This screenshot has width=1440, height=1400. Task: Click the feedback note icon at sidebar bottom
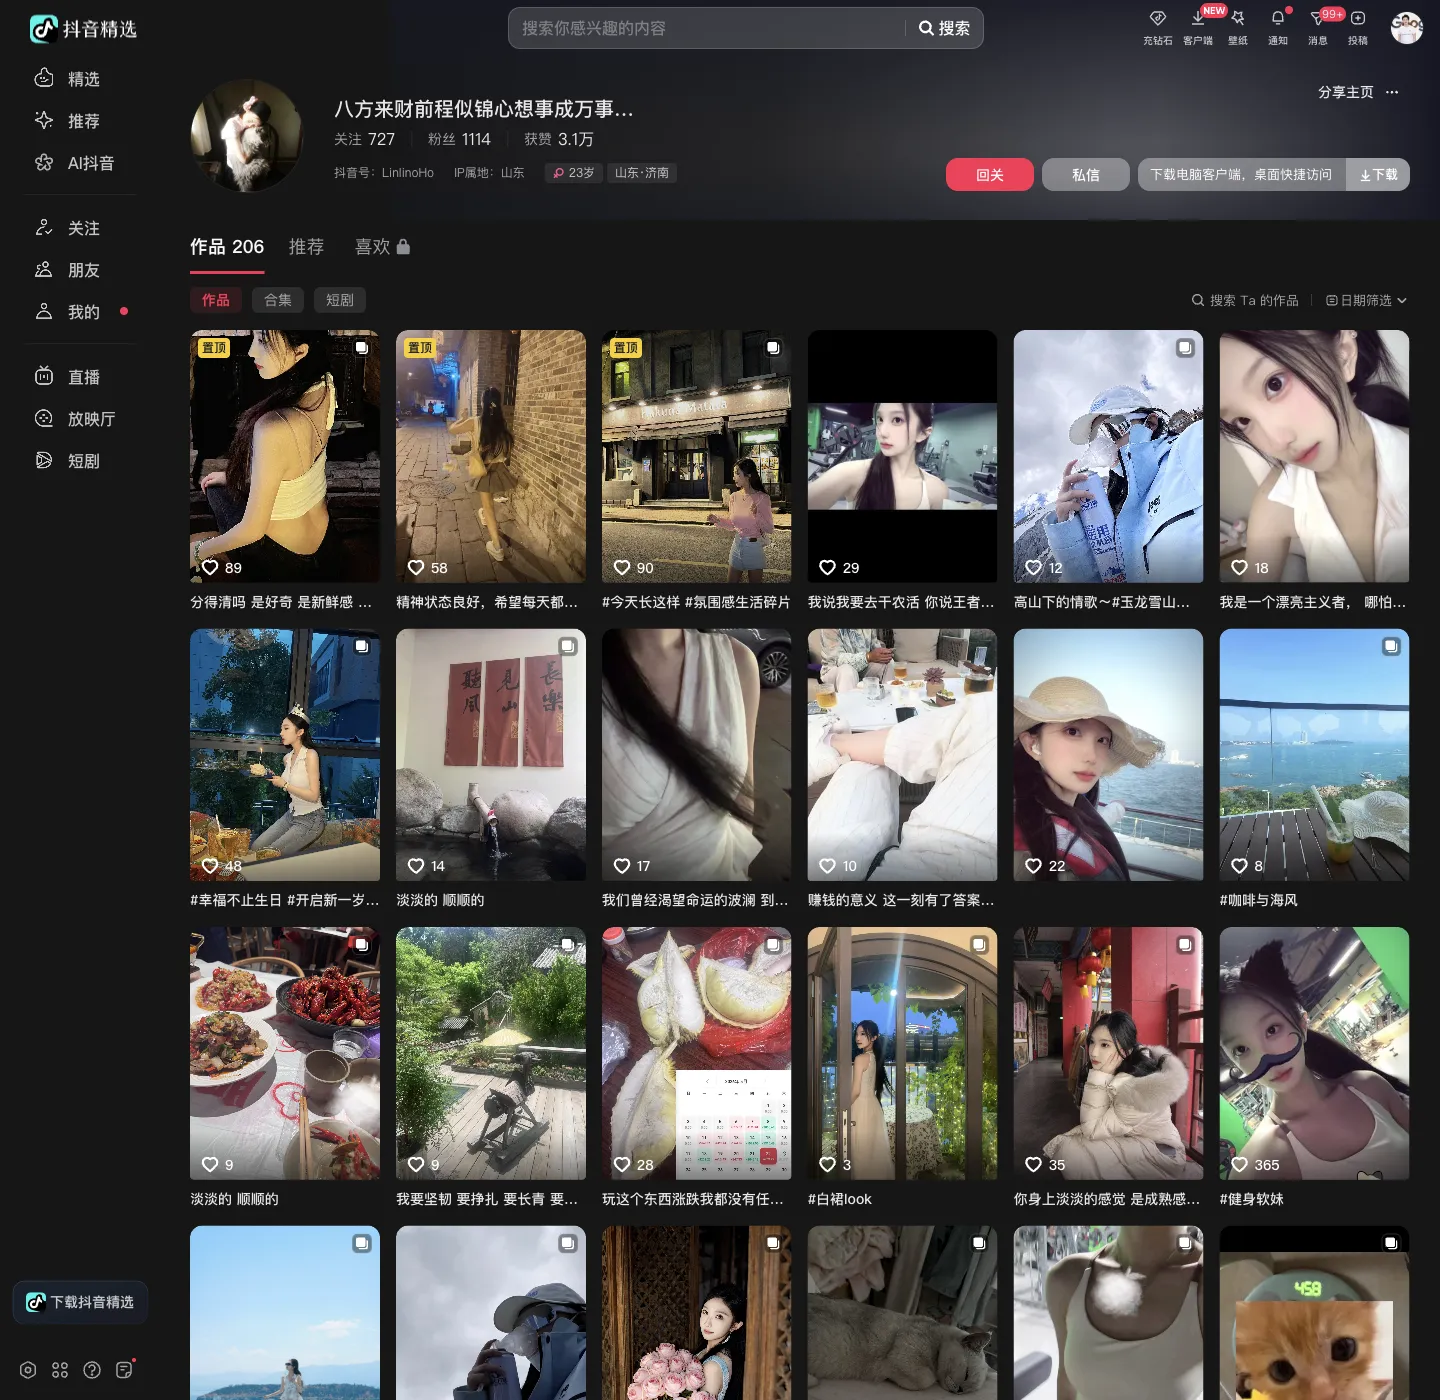124,1370
